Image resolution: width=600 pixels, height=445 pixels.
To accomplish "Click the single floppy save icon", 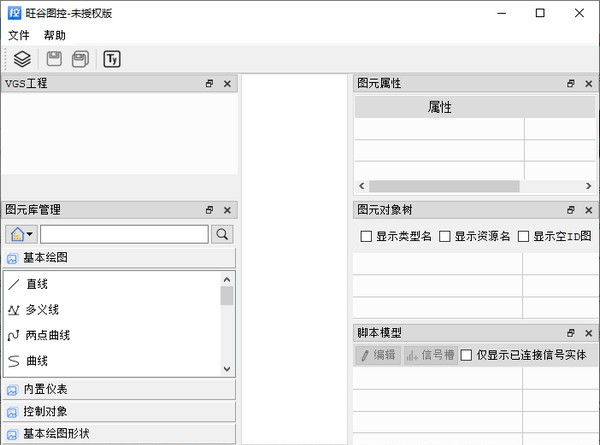I will coord(54,59).
